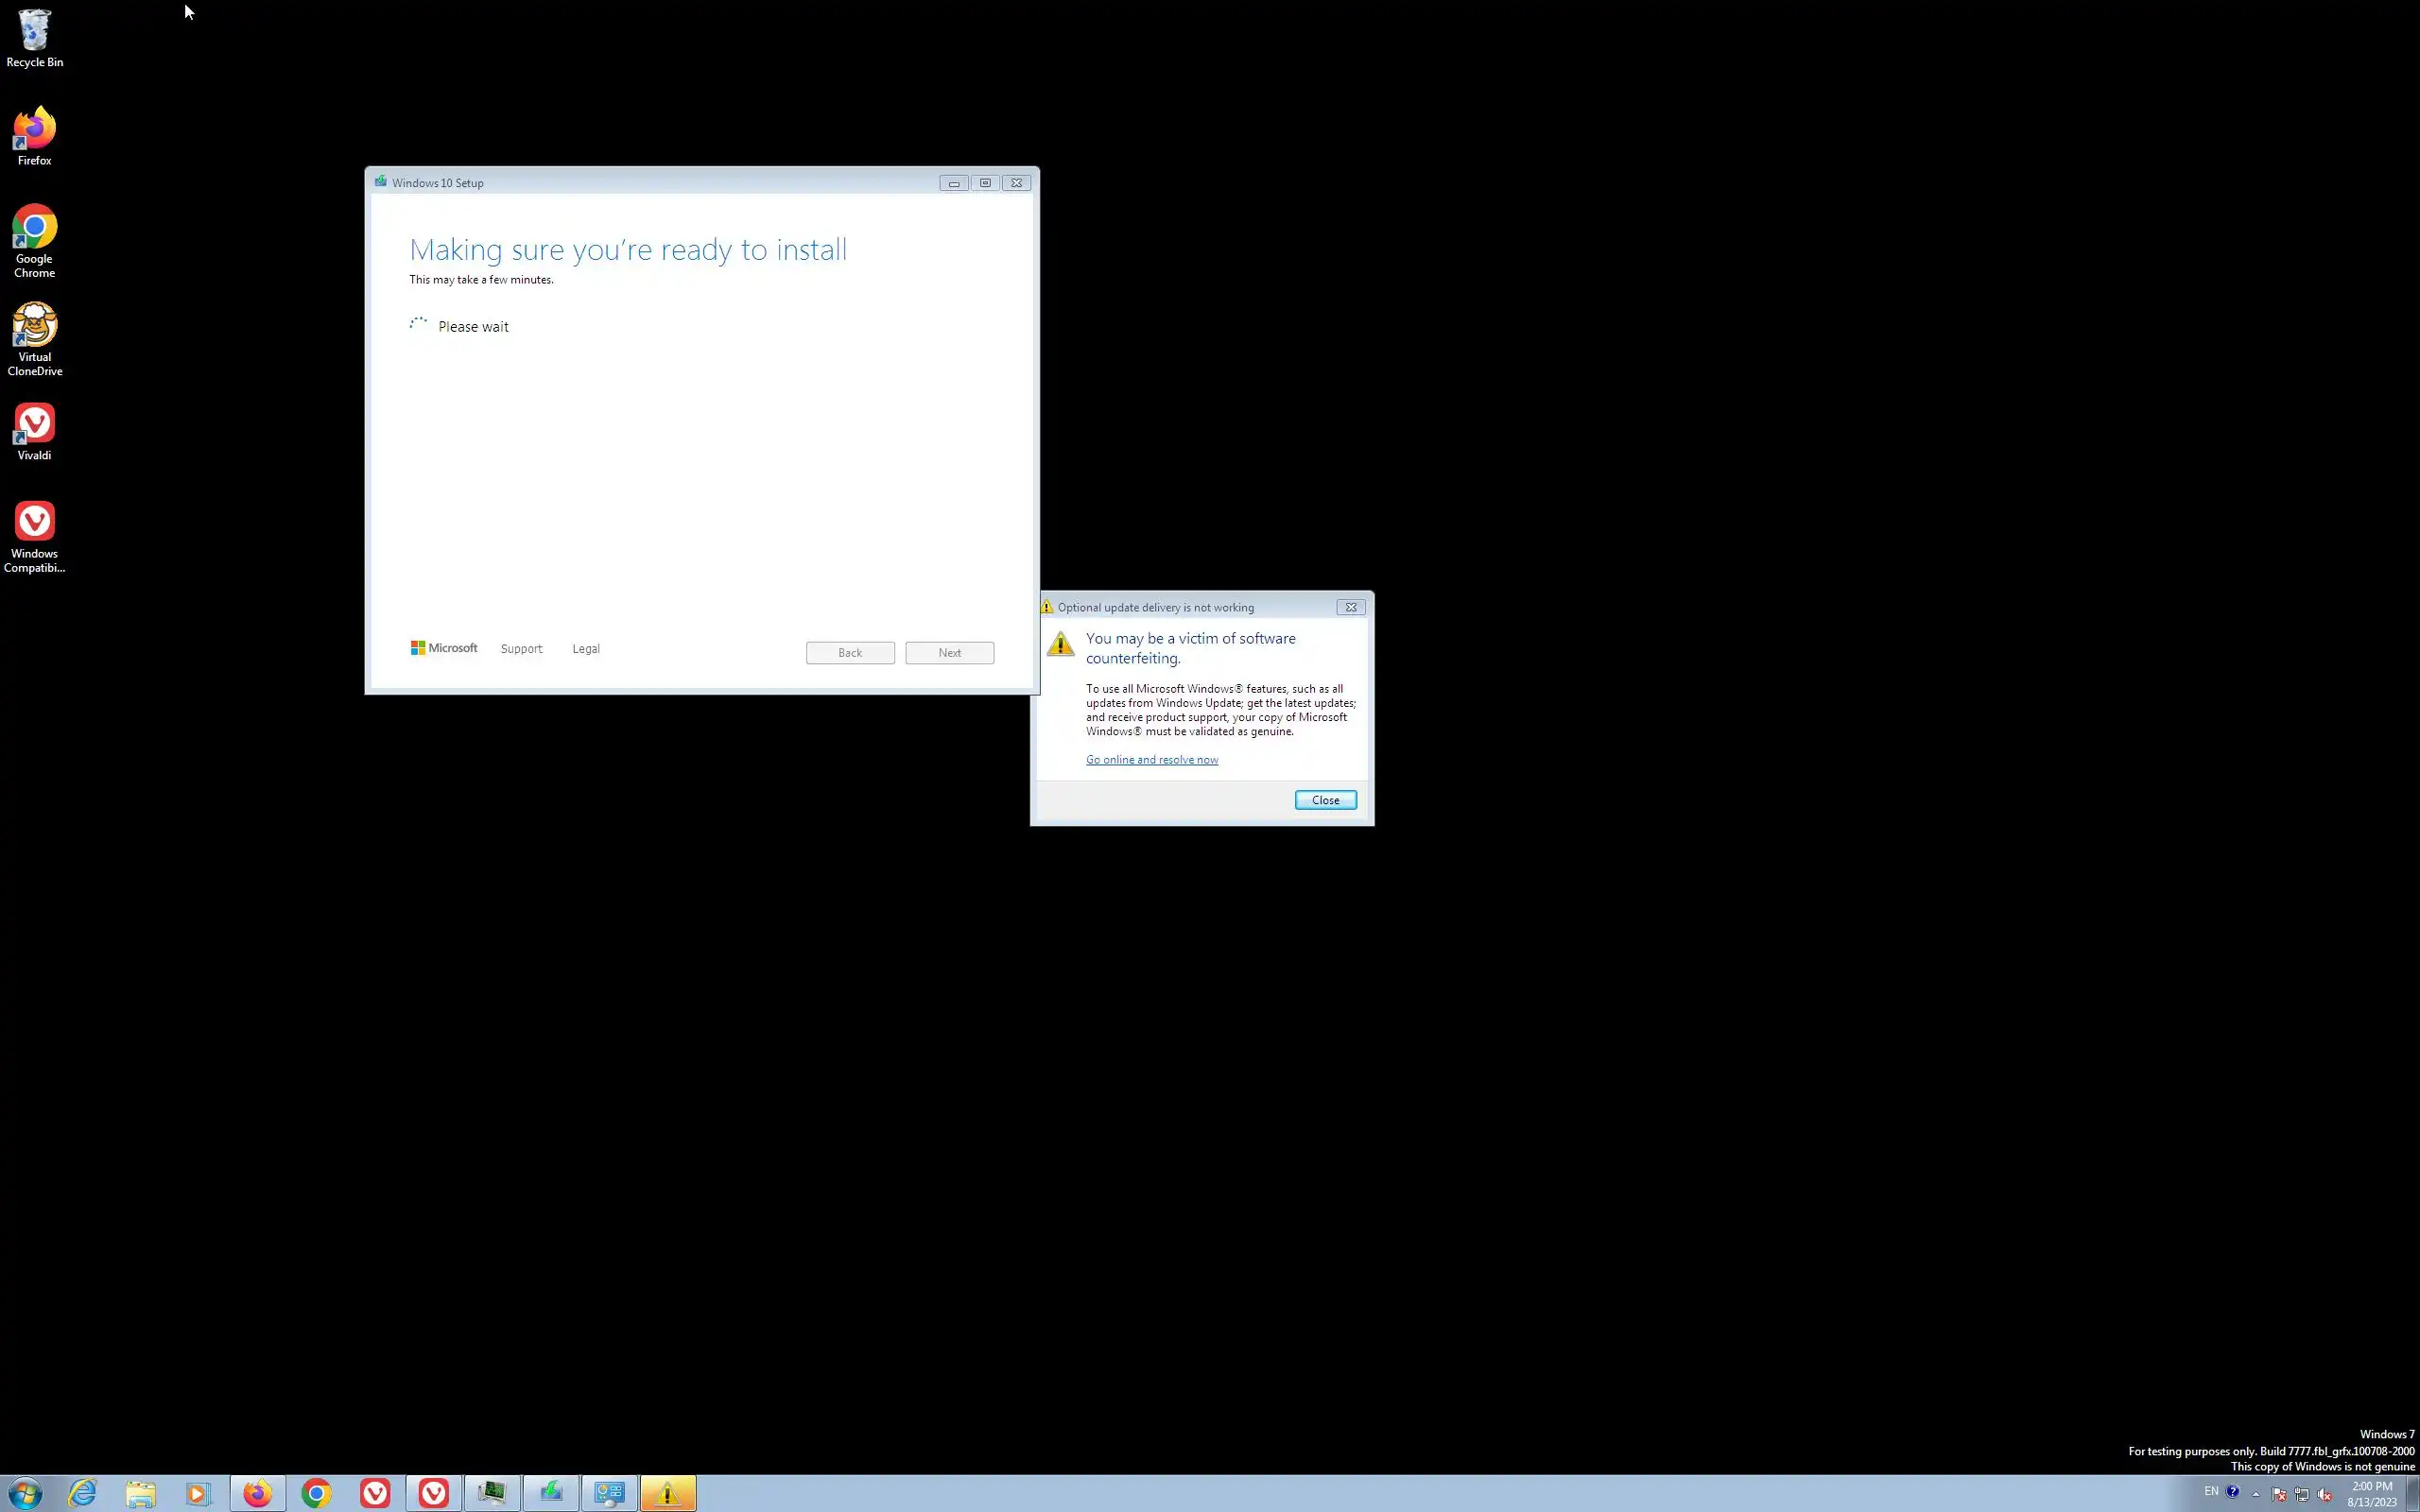
Task: Show hidden system tray icons arrow
Action: coord(2256,1494)
